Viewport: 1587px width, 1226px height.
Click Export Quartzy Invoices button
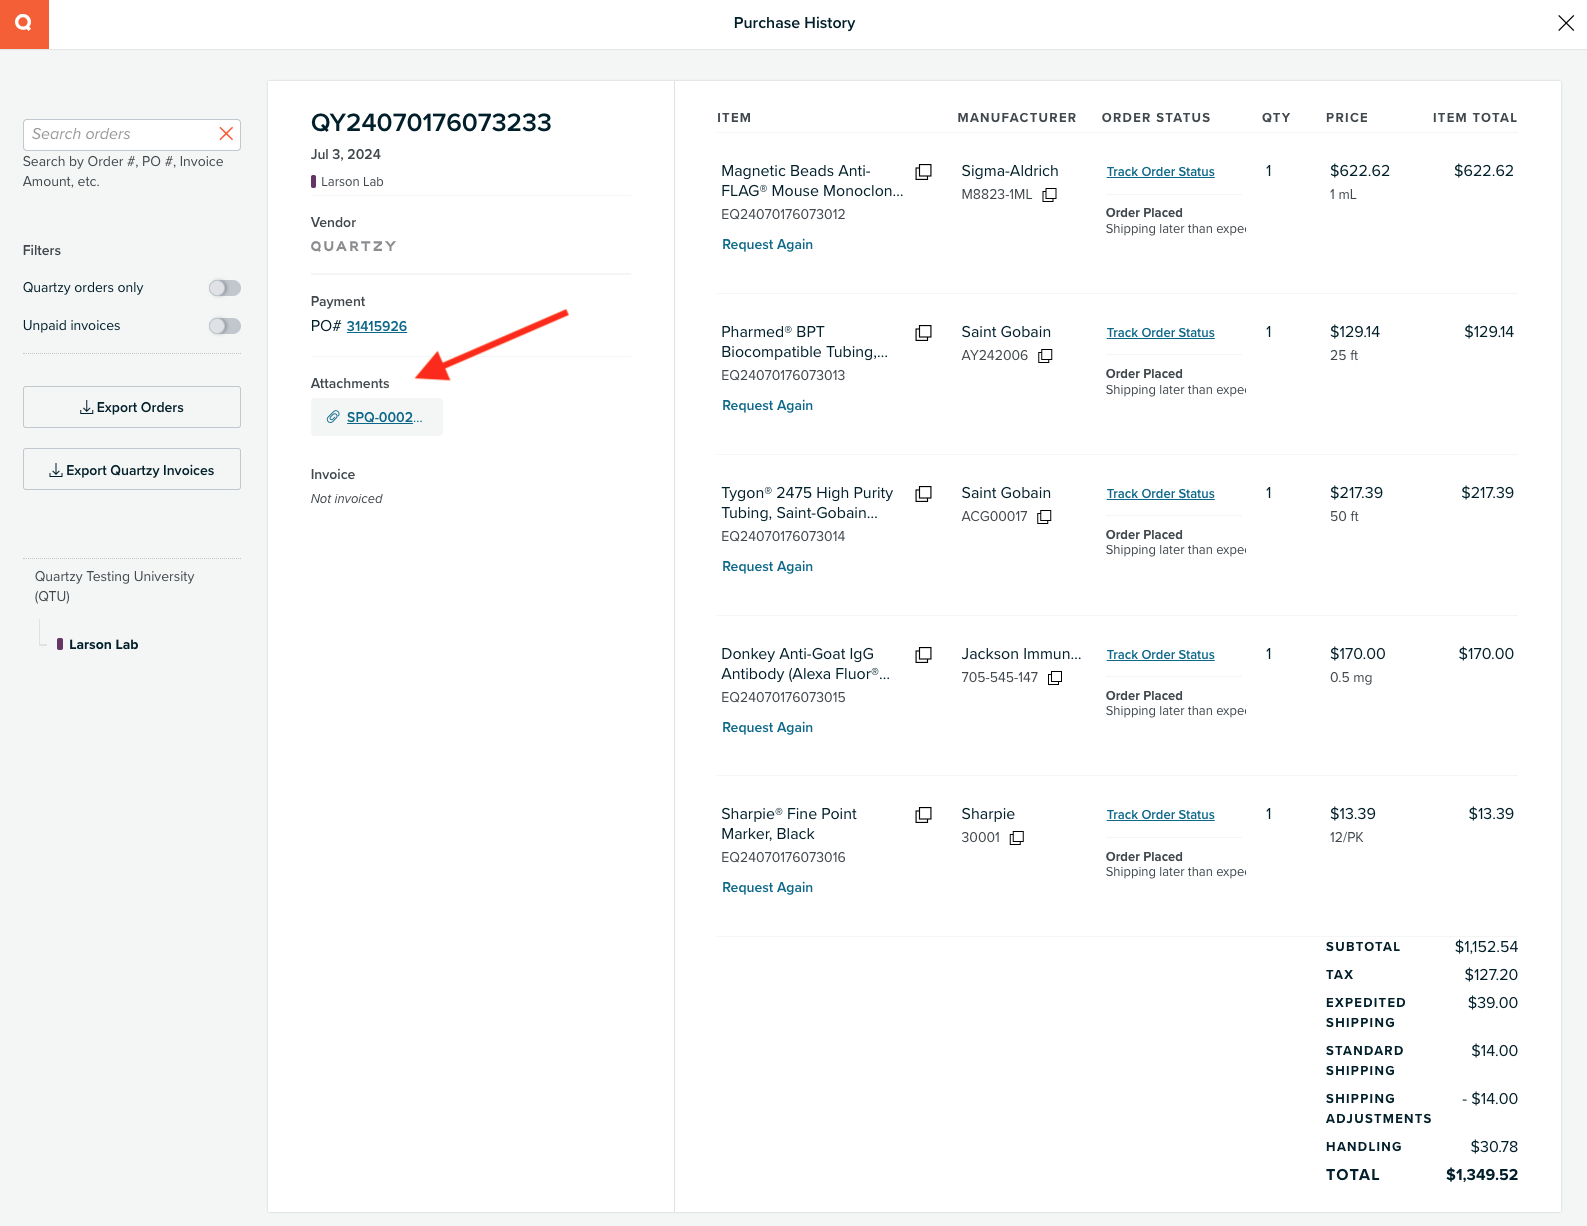click(x=132, y=470)
